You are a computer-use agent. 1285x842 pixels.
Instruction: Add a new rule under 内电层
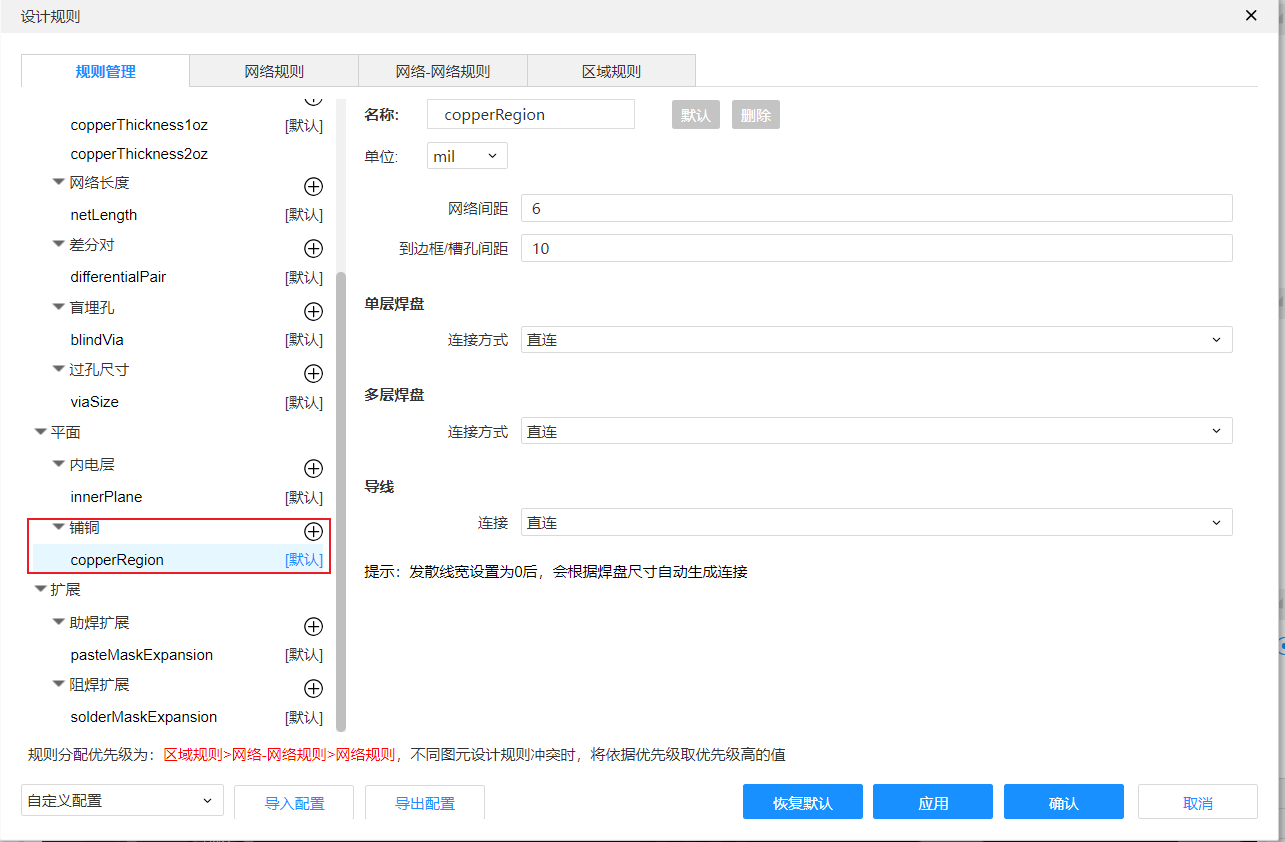[313, 468]
